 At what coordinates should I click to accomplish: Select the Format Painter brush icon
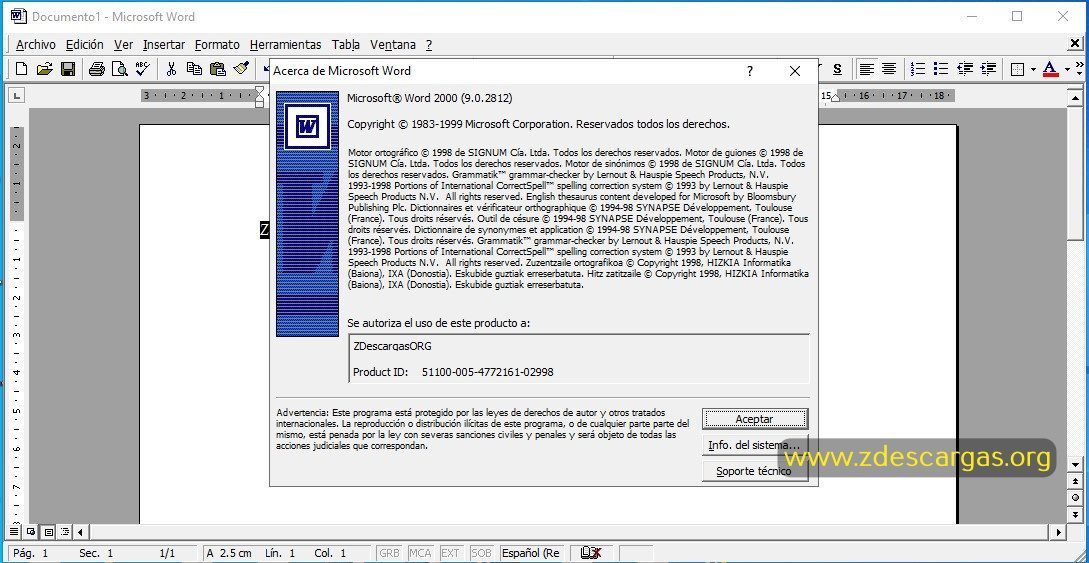click(x=241, y=69)
